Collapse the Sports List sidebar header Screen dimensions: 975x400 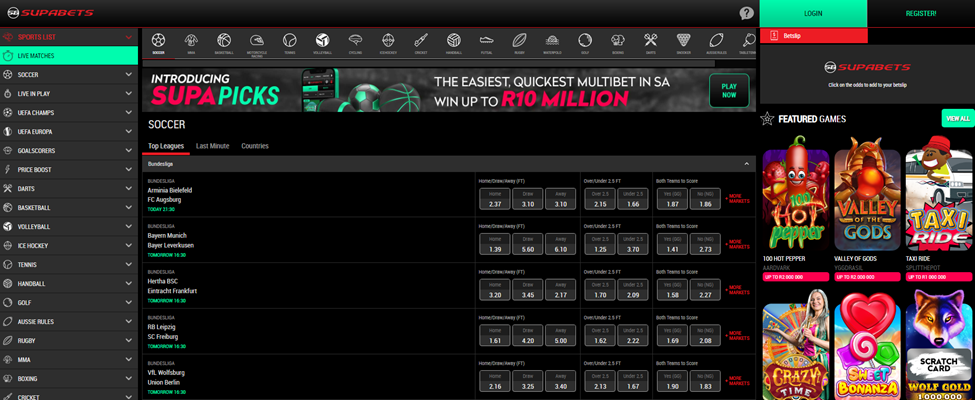coord(69,37)
